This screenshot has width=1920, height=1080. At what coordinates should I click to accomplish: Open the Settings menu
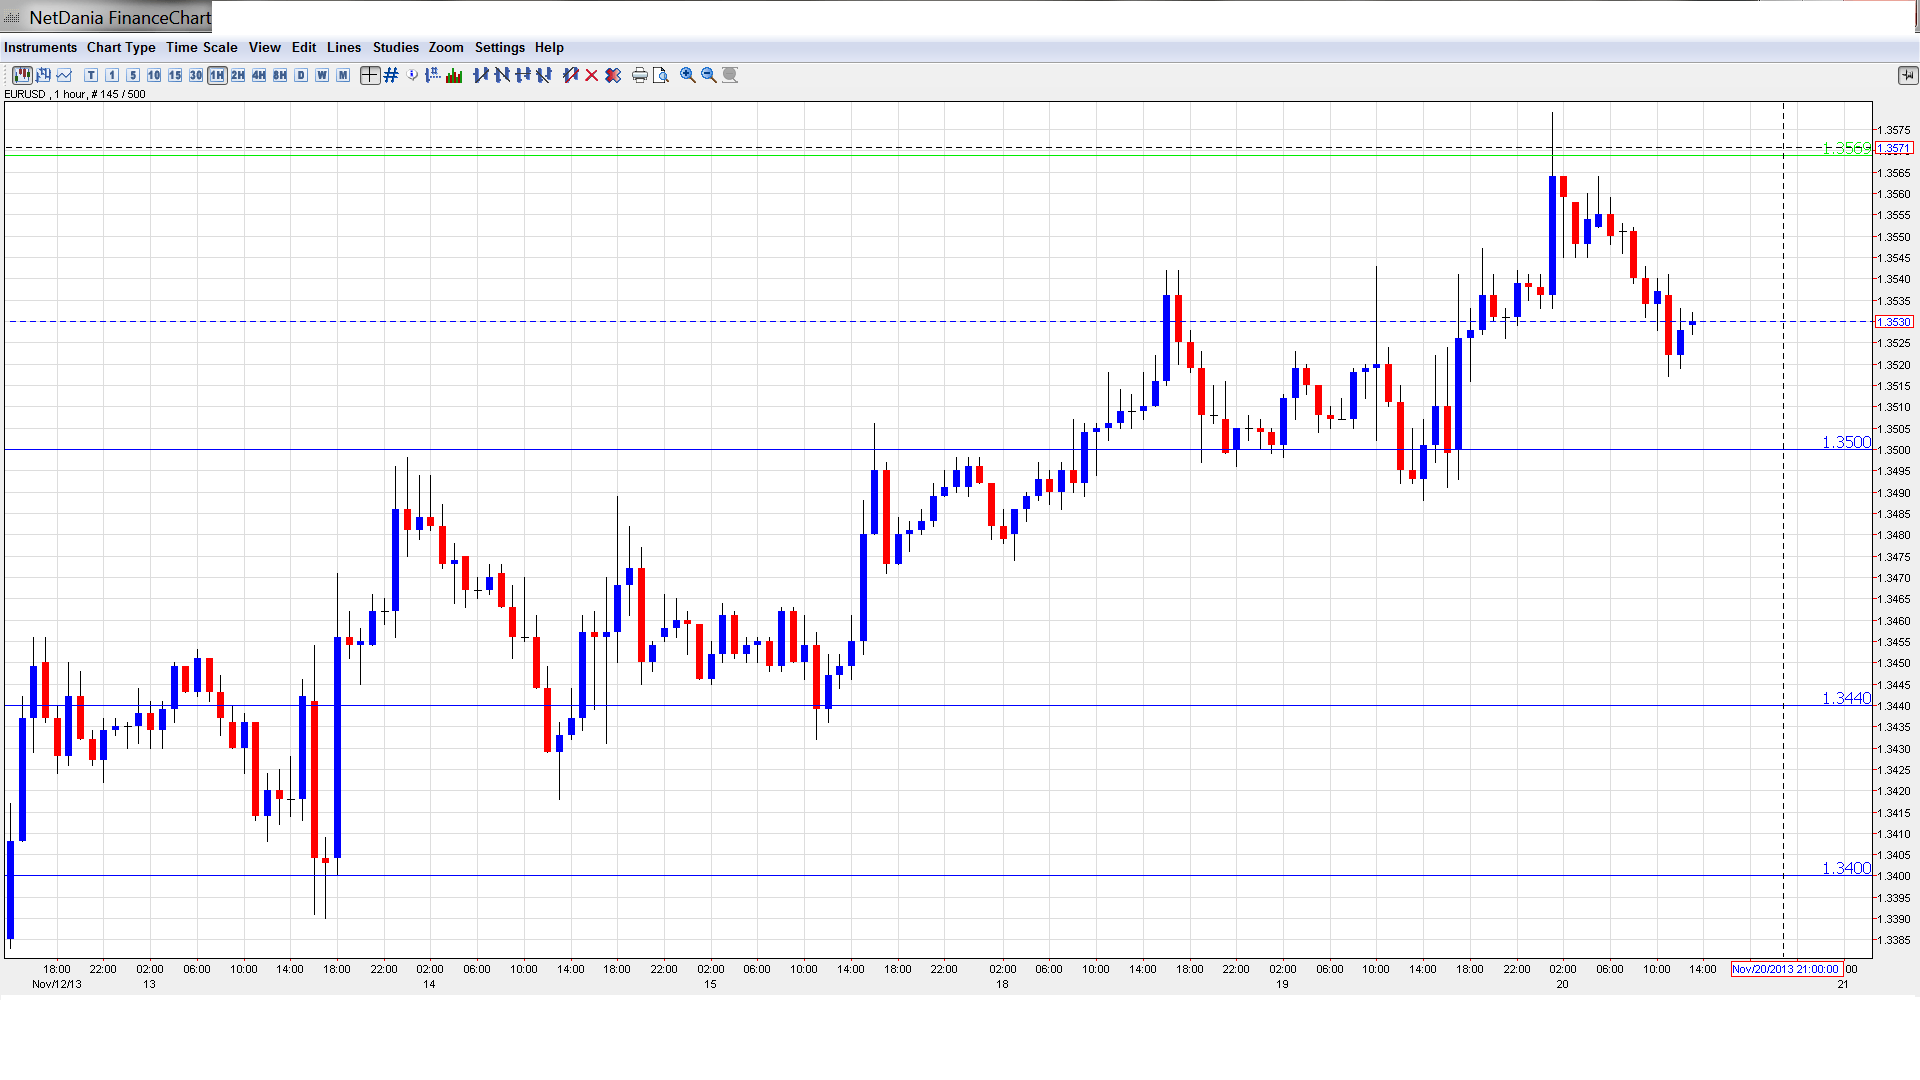coord(499,47)
